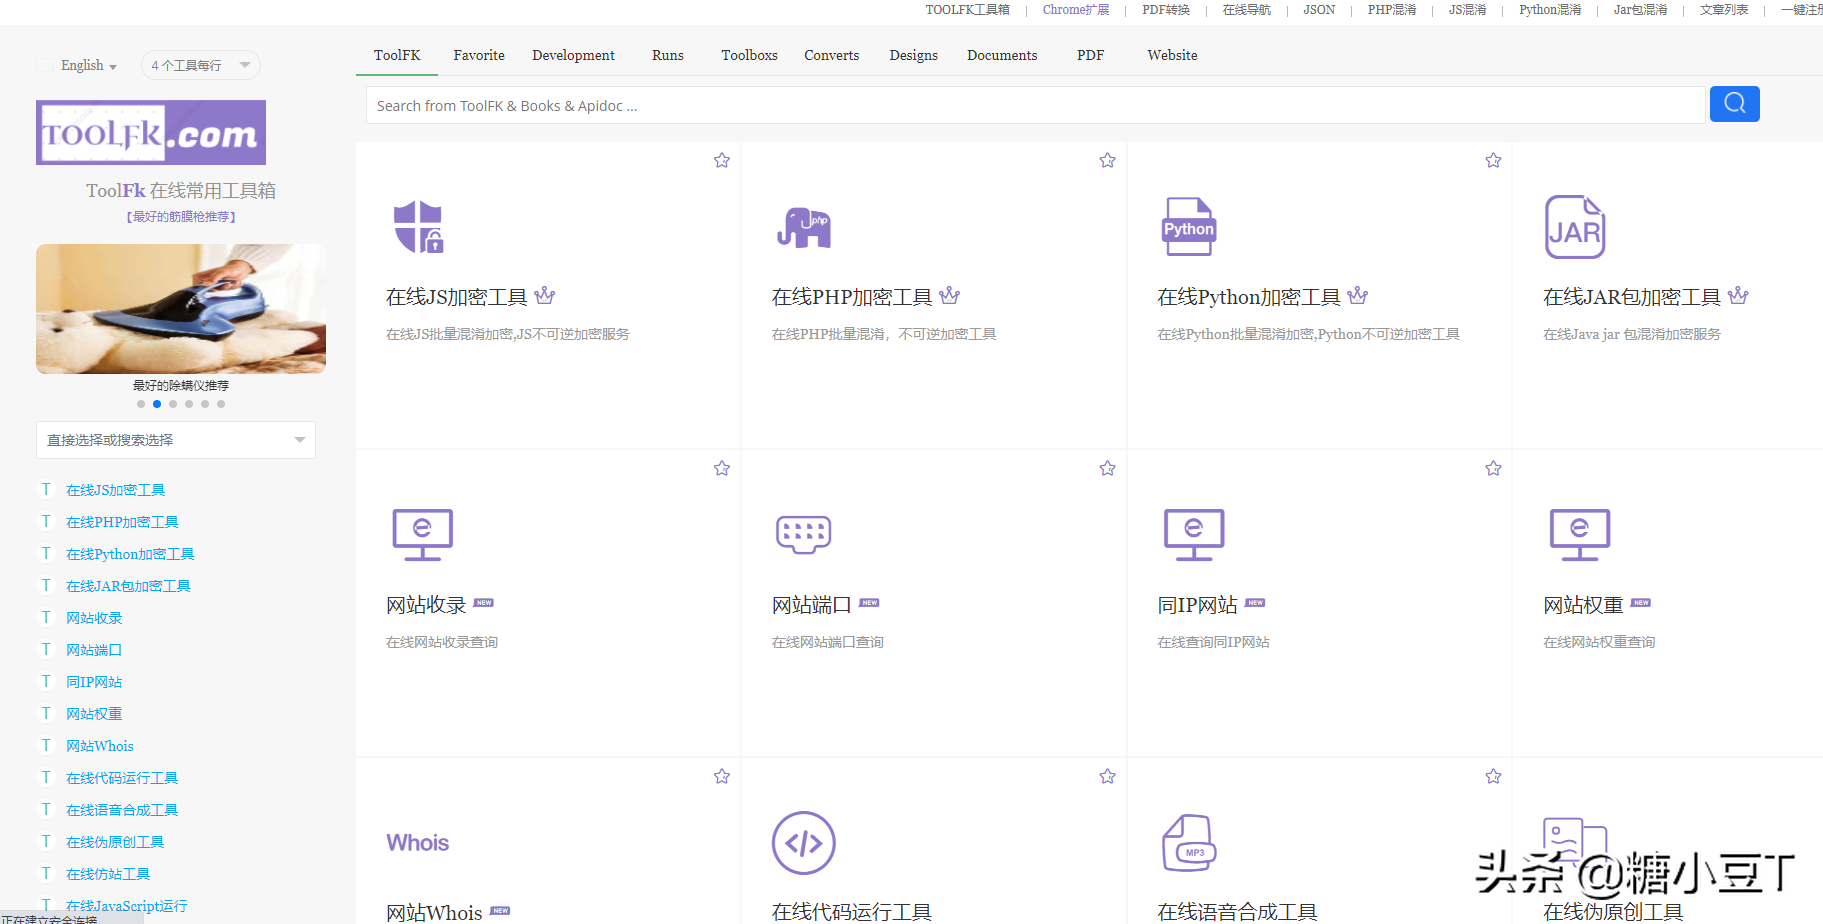Click the Python file icon
The image size is (1823, 924).
(x=1189, y=227)
